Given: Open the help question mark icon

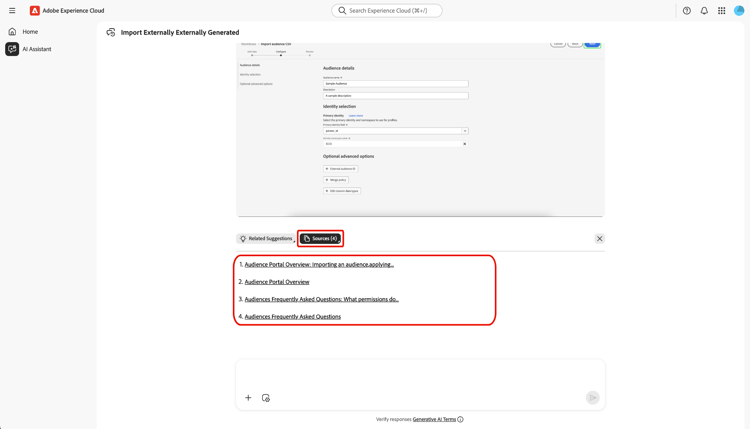Looking at the screenshot, I should point(686,11).
